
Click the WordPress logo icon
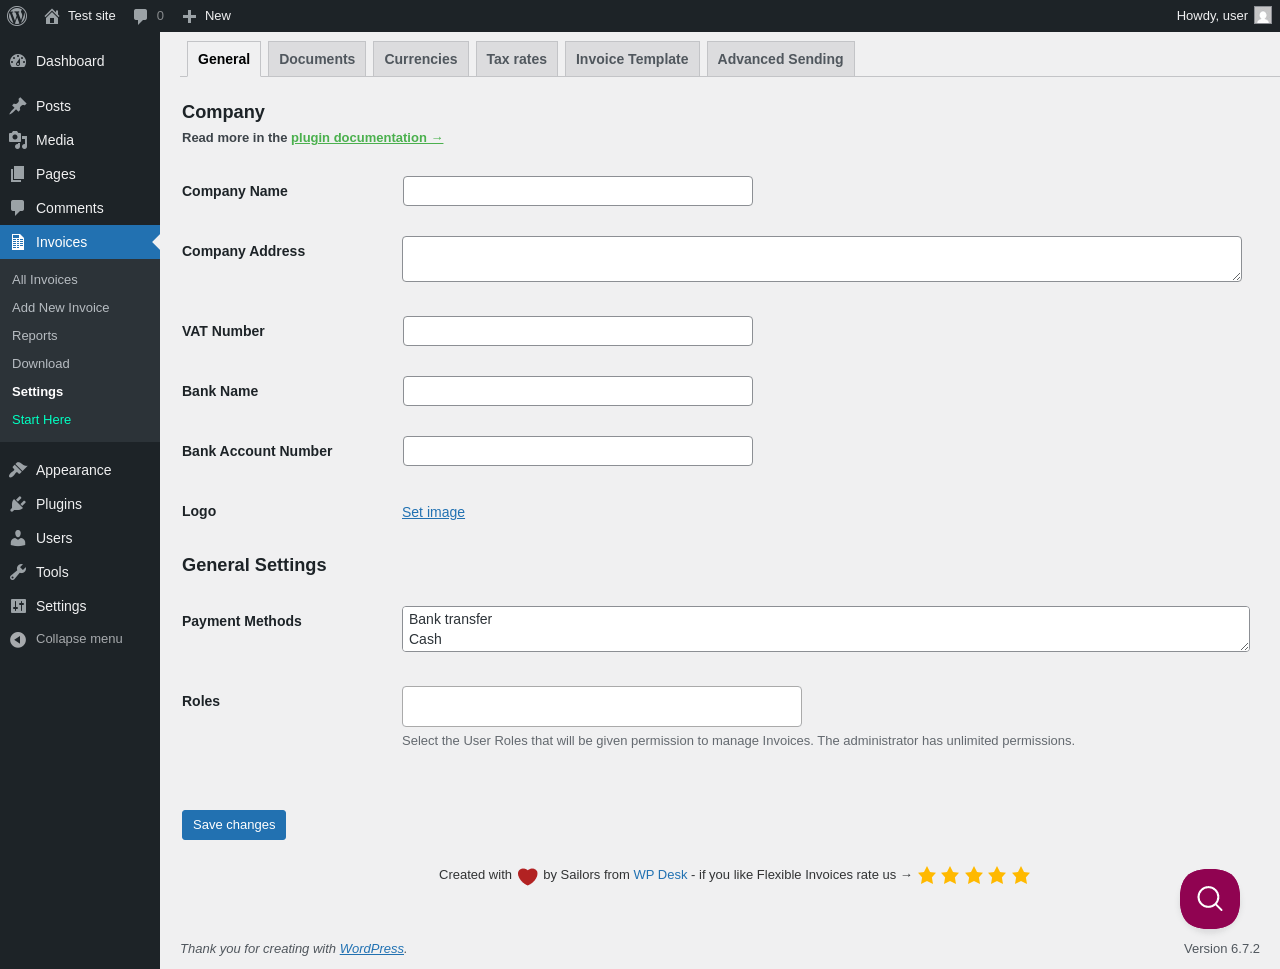point(17,16)
